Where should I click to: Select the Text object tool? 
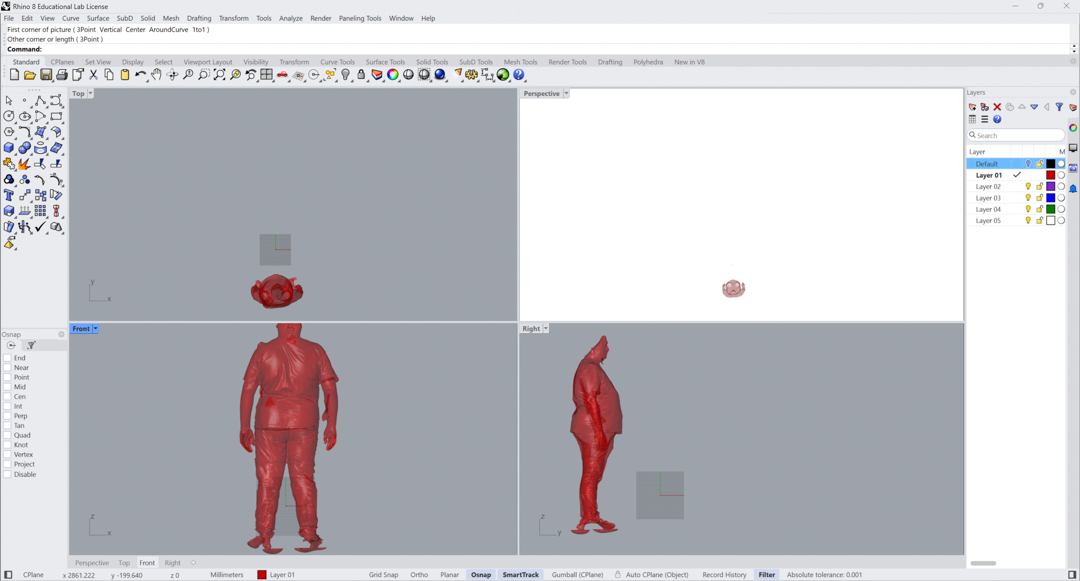[9, 196]
